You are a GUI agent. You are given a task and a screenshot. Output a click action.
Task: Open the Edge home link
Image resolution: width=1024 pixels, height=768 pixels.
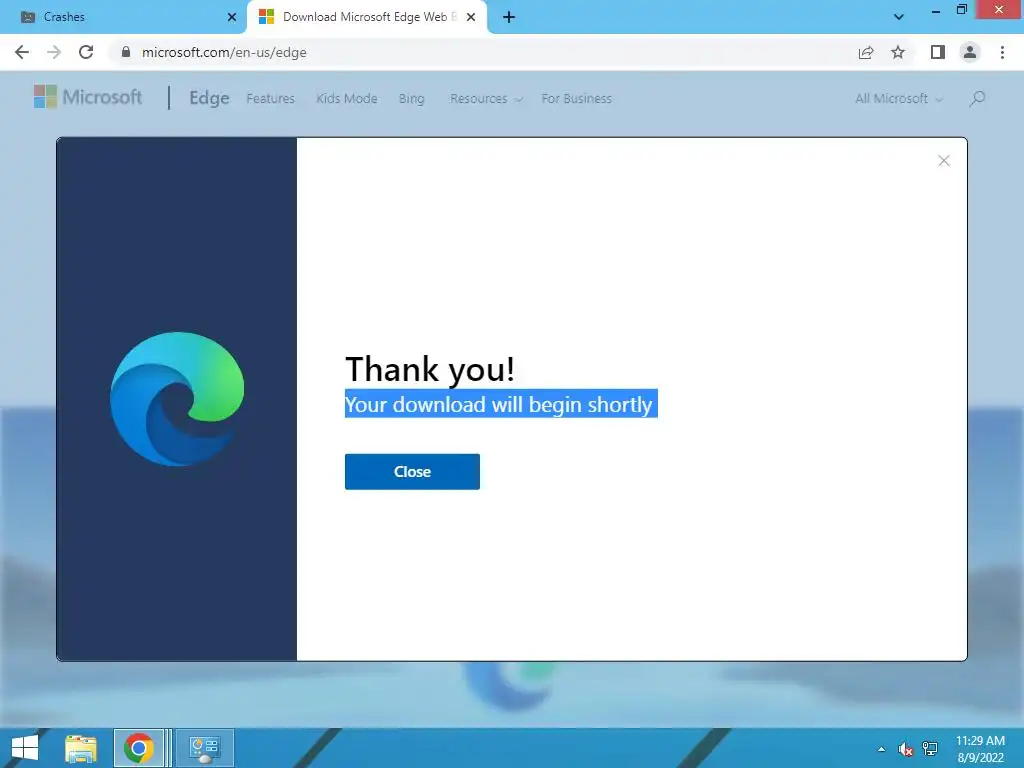(x=209, y=98)
